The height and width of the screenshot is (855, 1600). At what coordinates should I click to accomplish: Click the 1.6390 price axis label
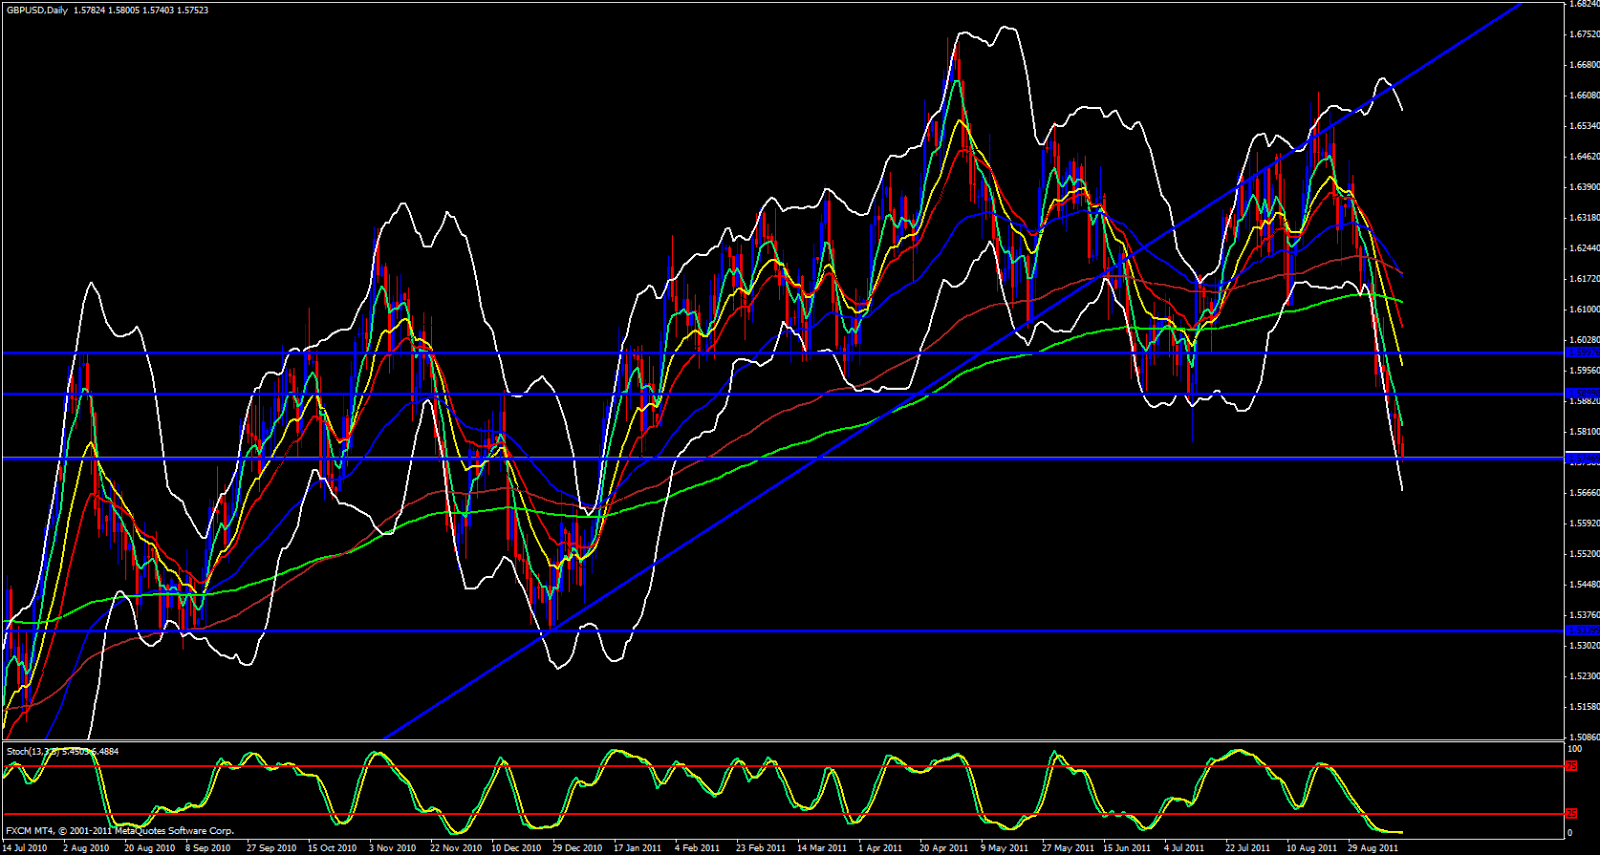[x=1583, y=187]
